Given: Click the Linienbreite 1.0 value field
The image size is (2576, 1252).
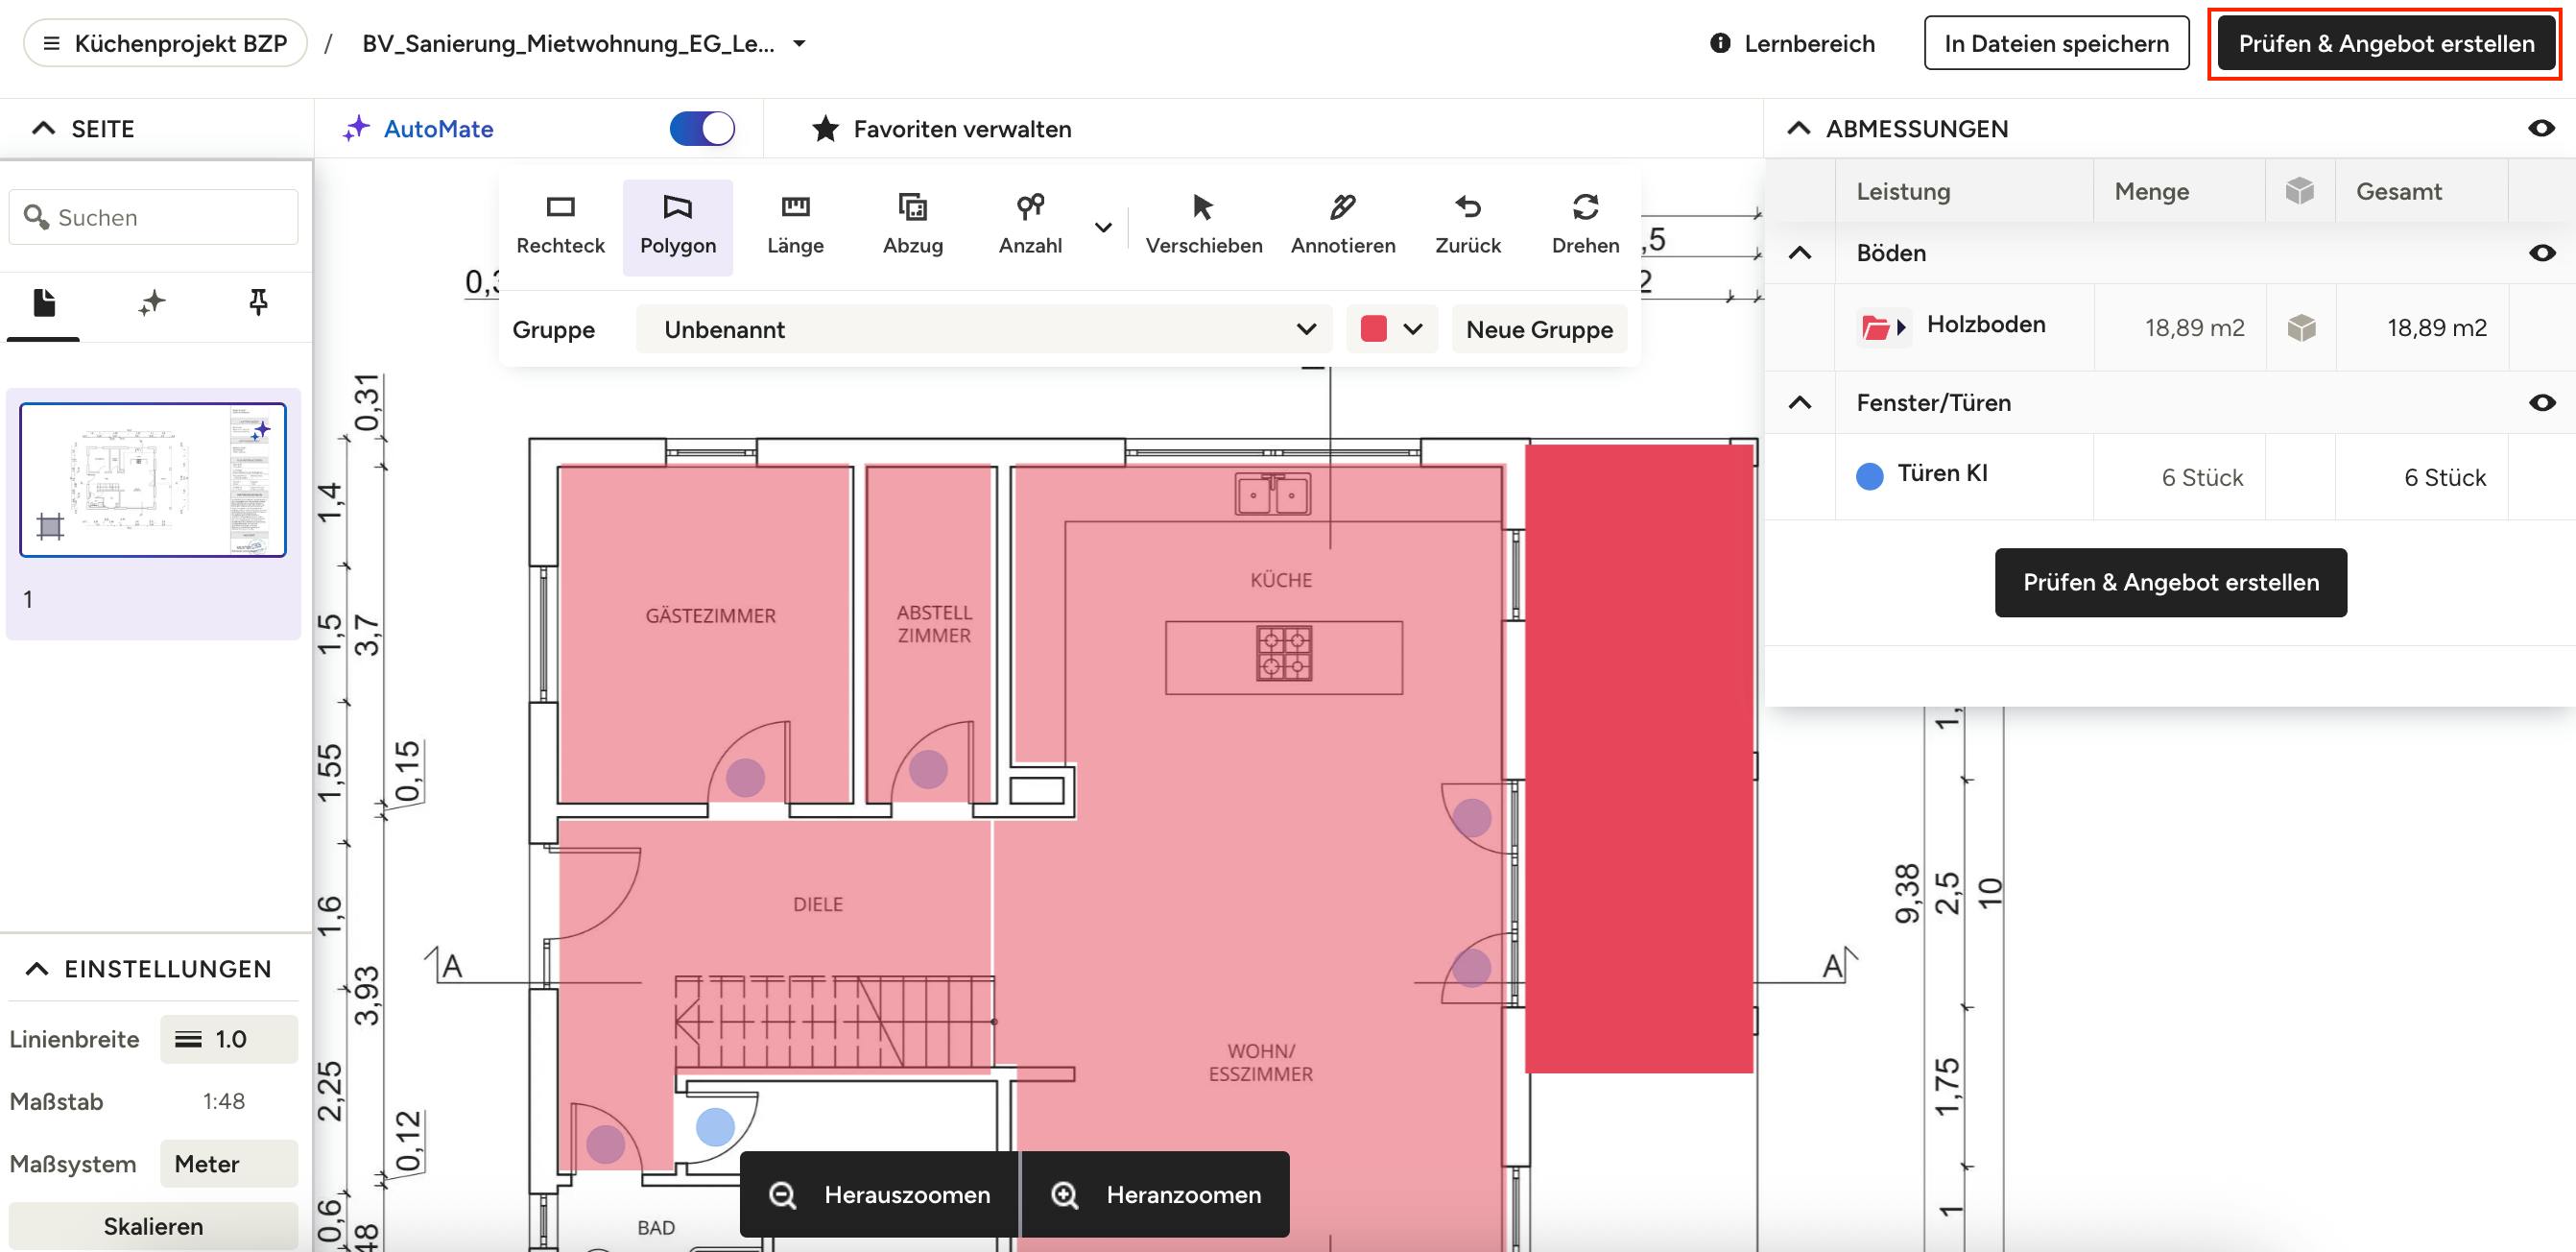Looking at the screenshot, I should point(229,1039).
